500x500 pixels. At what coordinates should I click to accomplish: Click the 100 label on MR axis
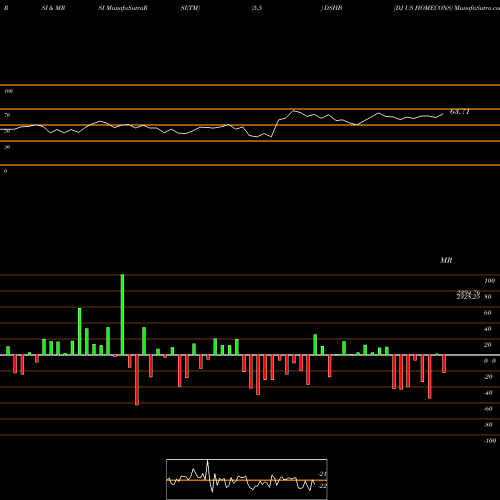(489, 281)
